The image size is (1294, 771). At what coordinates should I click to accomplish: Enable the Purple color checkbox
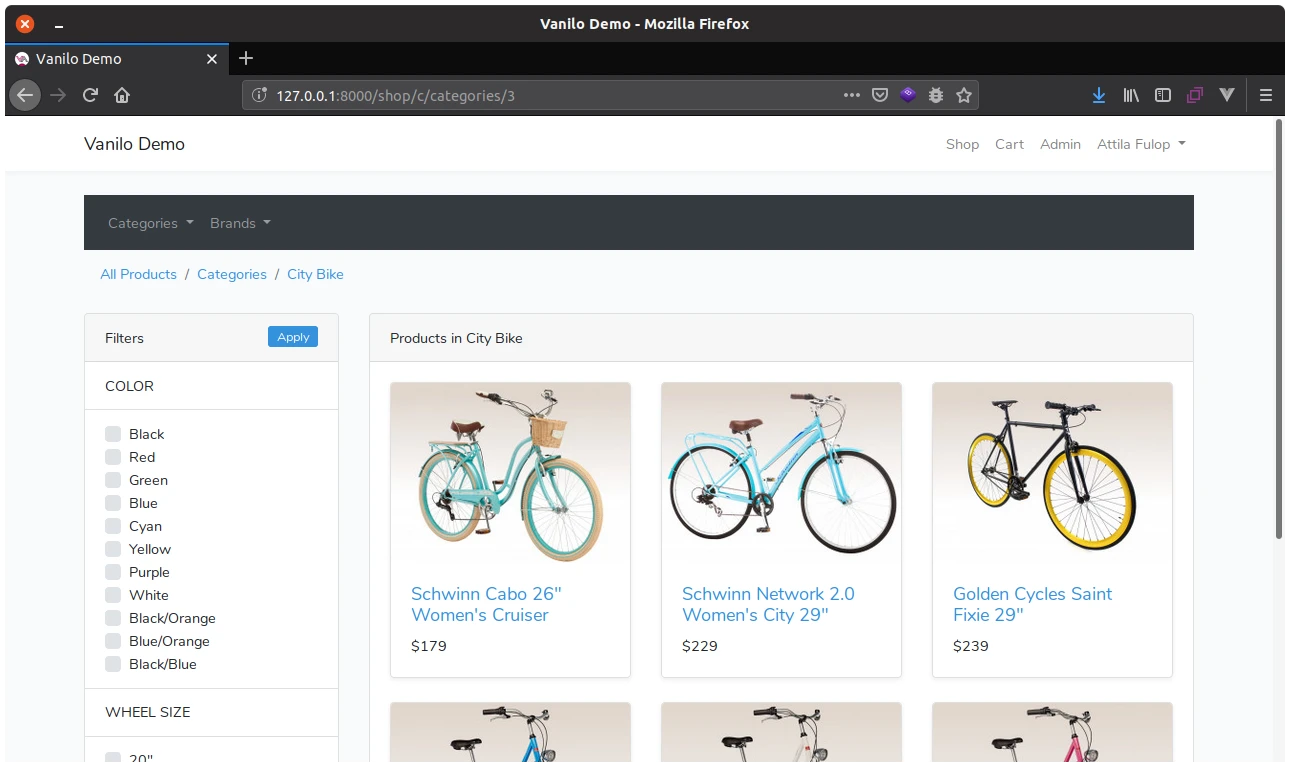[113, 572]
